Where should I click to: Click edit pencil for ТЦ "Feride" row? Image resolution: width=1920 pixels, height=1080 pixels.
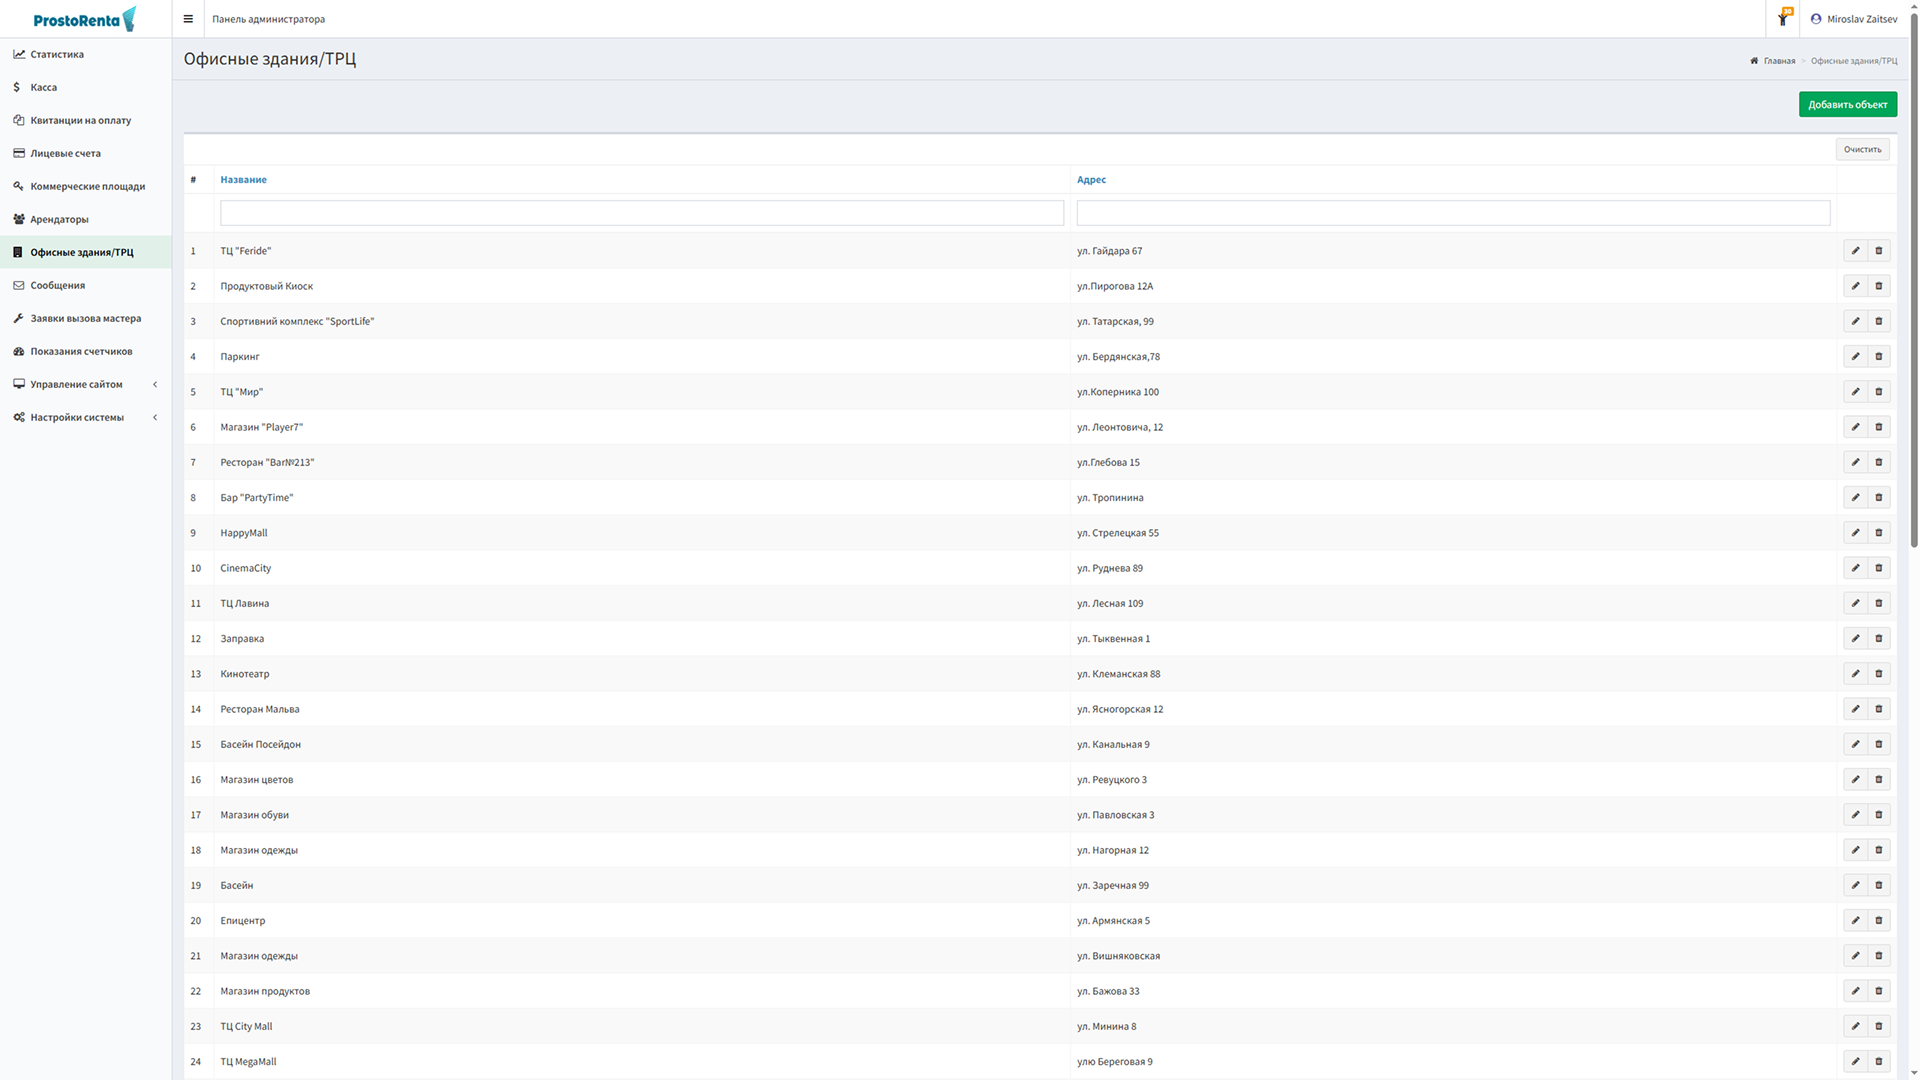(x=1855, y=251)
